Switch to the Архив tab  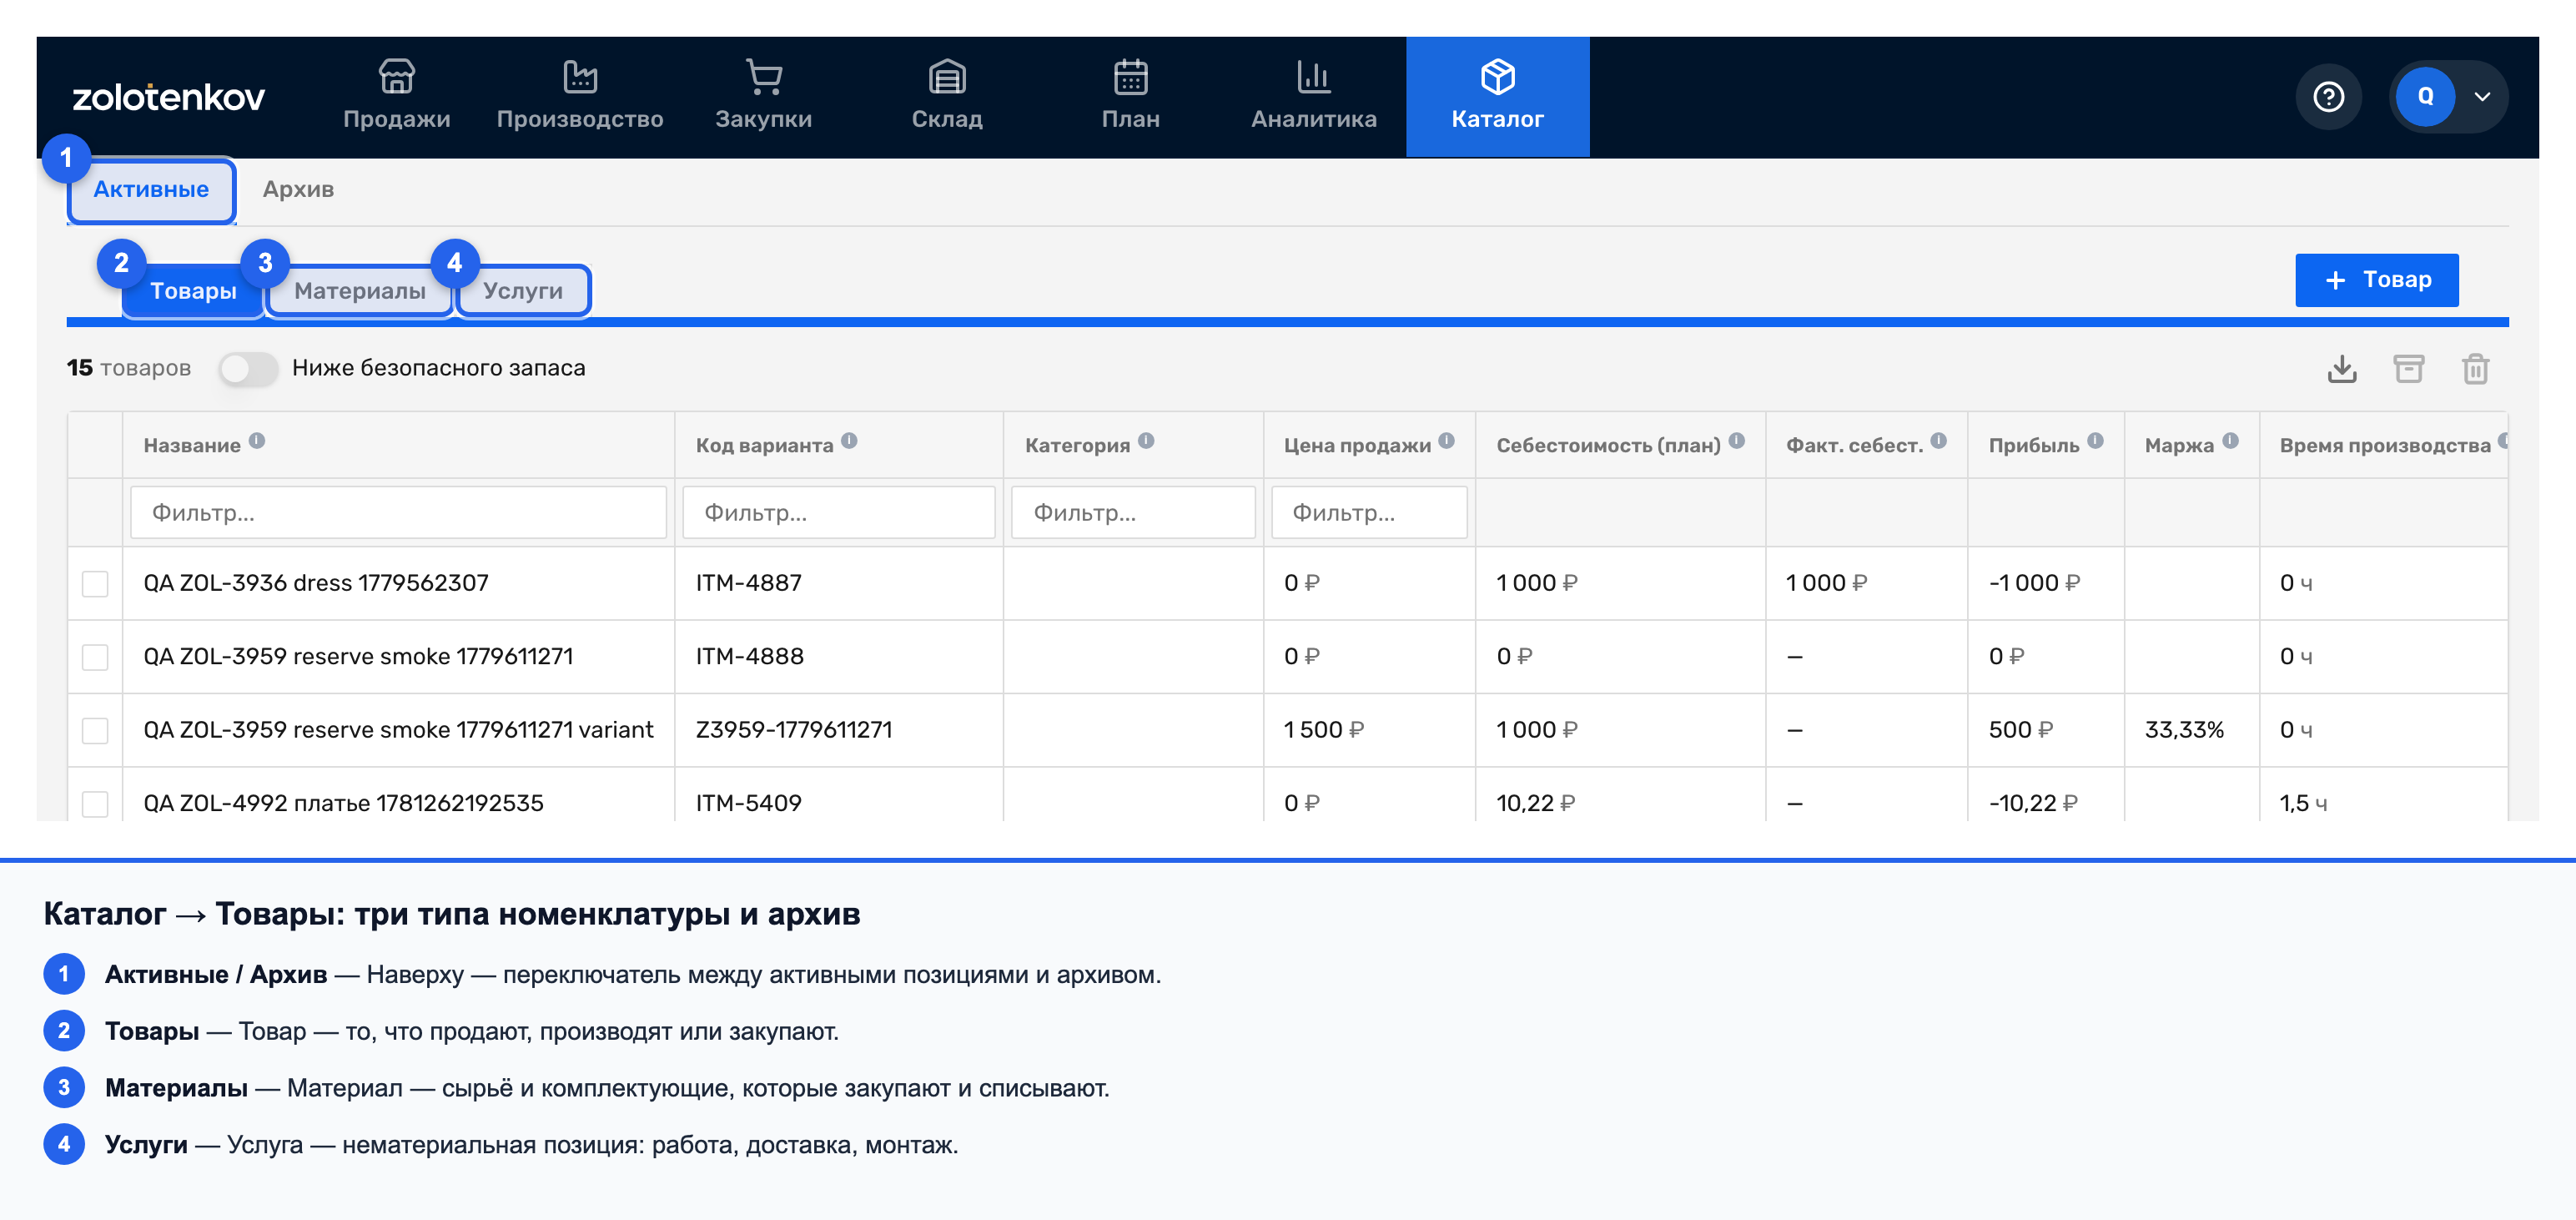coord(298,190)
